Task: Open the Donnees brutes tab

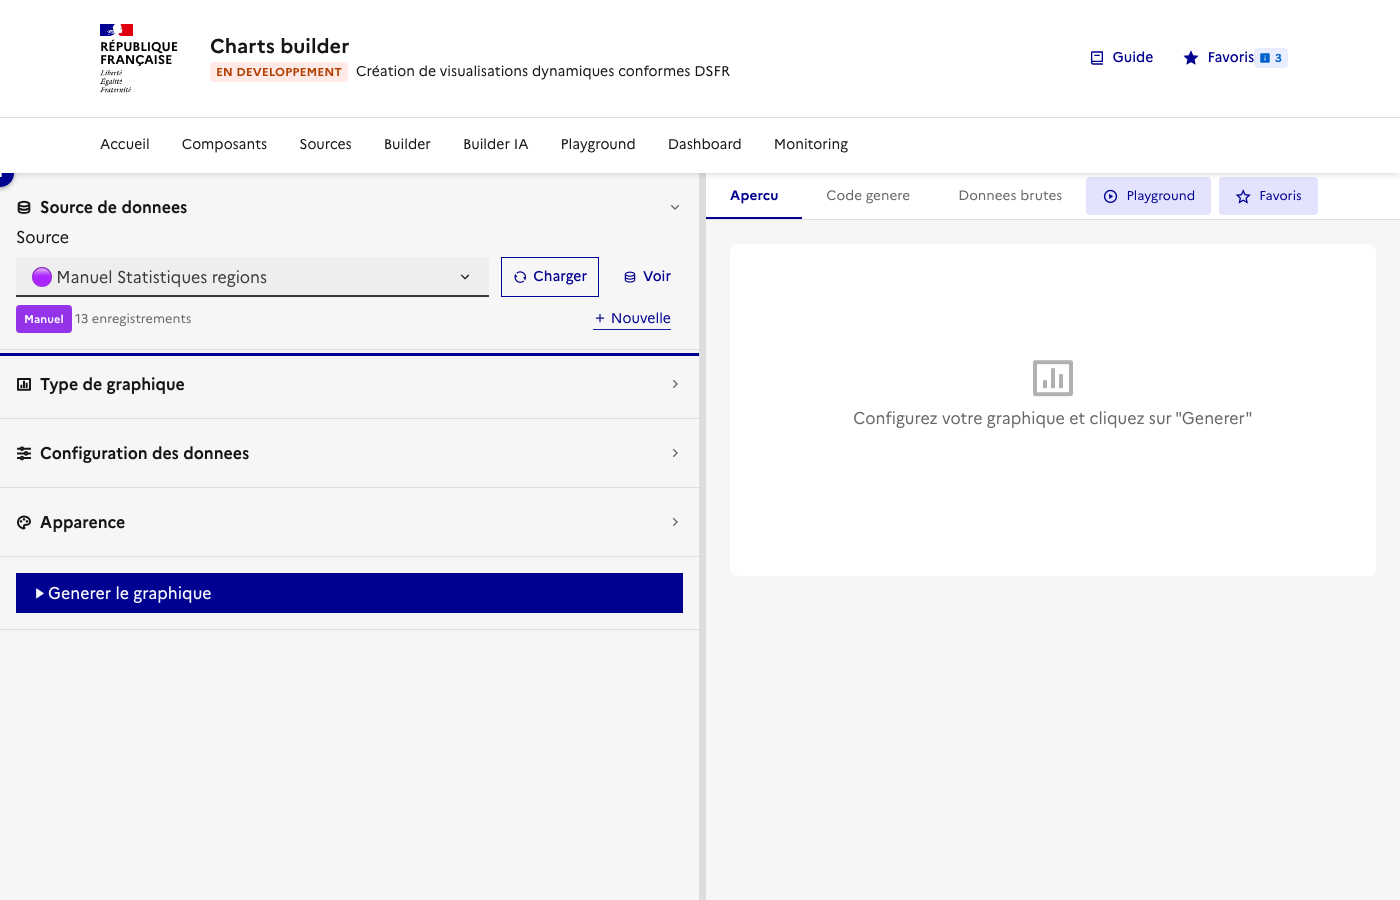Action: tap(1010, 195)
